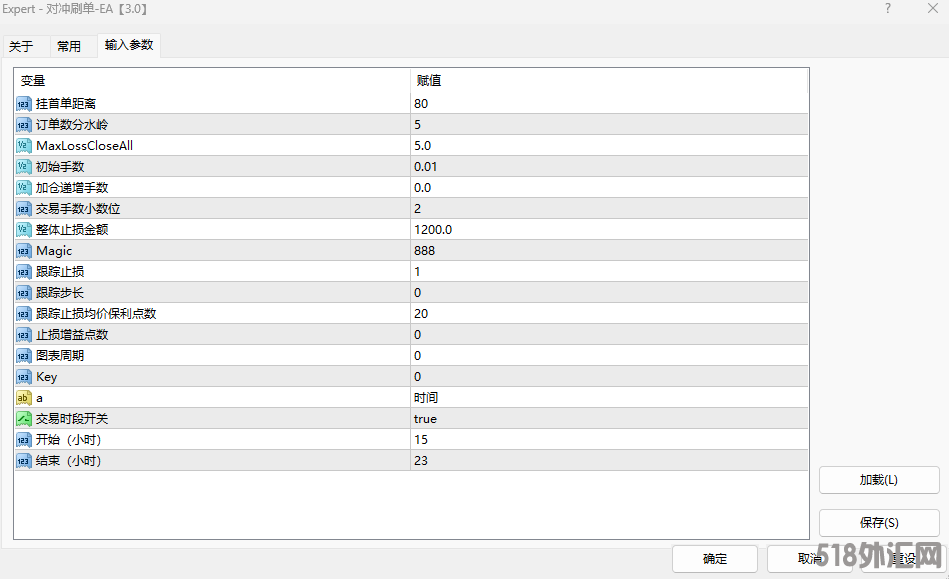Viewport: 949px width, 579px height.
Task: Select the 输入参数 tab
Action: [129, 46]
